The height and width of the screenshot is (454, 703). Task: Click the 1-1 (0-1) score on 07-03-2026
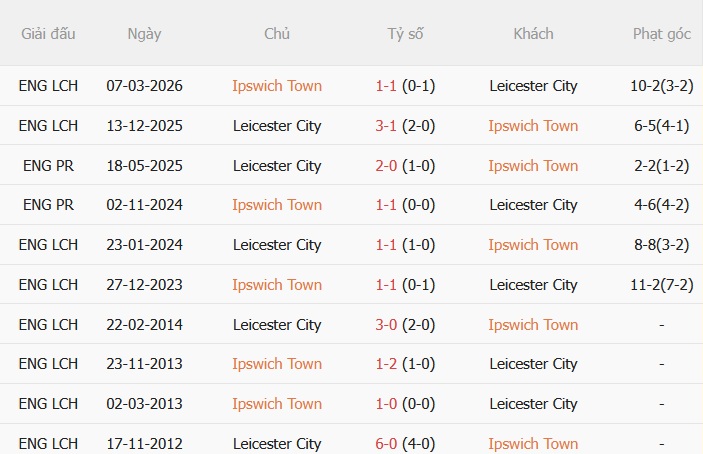point(405,86)
